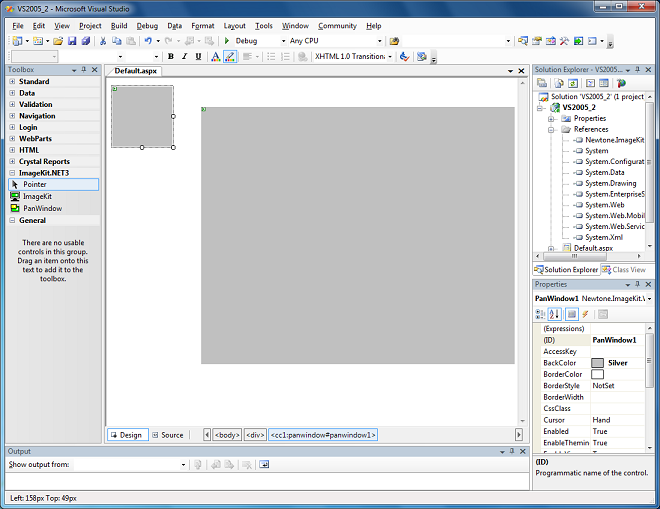
Task: Click the cc1:panwindow#panwindow1 tag button
Action: tap(323, 435)
